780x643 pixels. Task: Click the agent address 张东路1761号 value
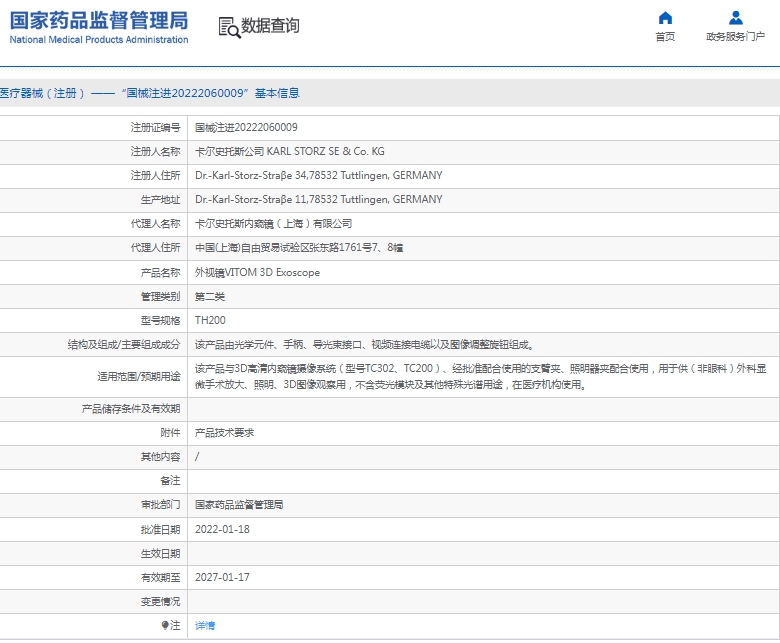tap(299, 248)
